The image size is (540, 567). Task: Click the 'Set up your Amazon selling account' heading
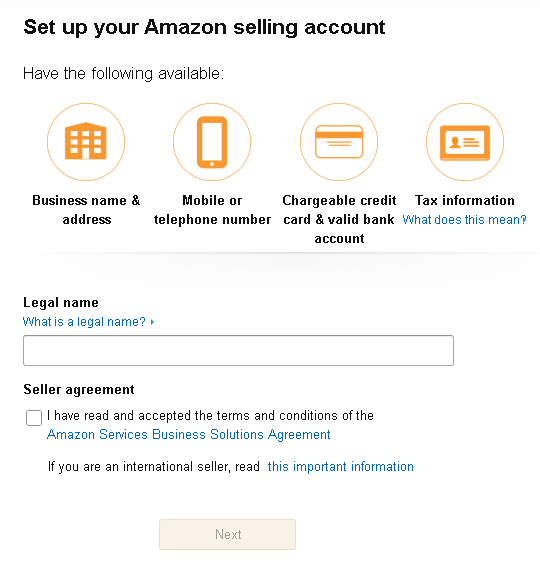(x=204, y=27)
